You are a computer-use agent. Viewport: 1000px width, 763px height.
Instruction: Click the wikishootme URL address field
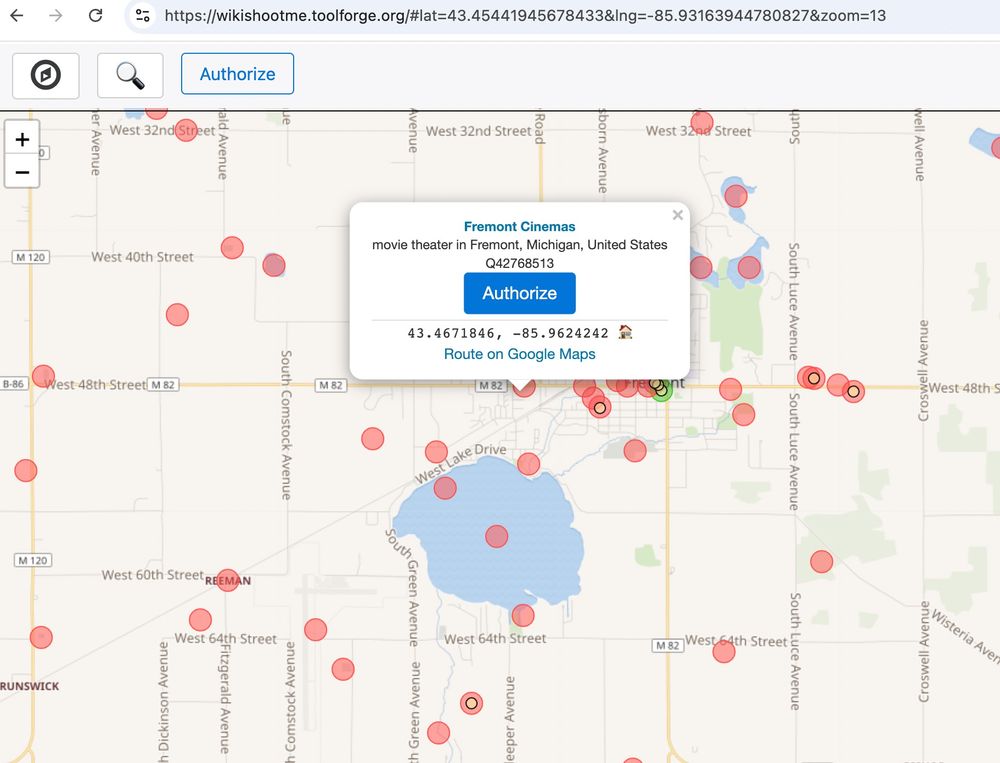(525, 15)
